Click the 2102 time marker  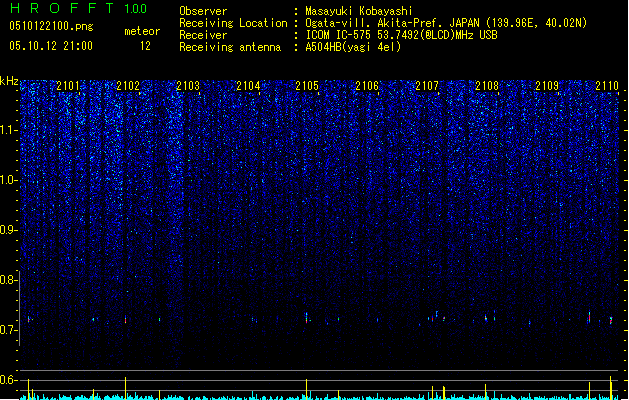coord(128,85)
